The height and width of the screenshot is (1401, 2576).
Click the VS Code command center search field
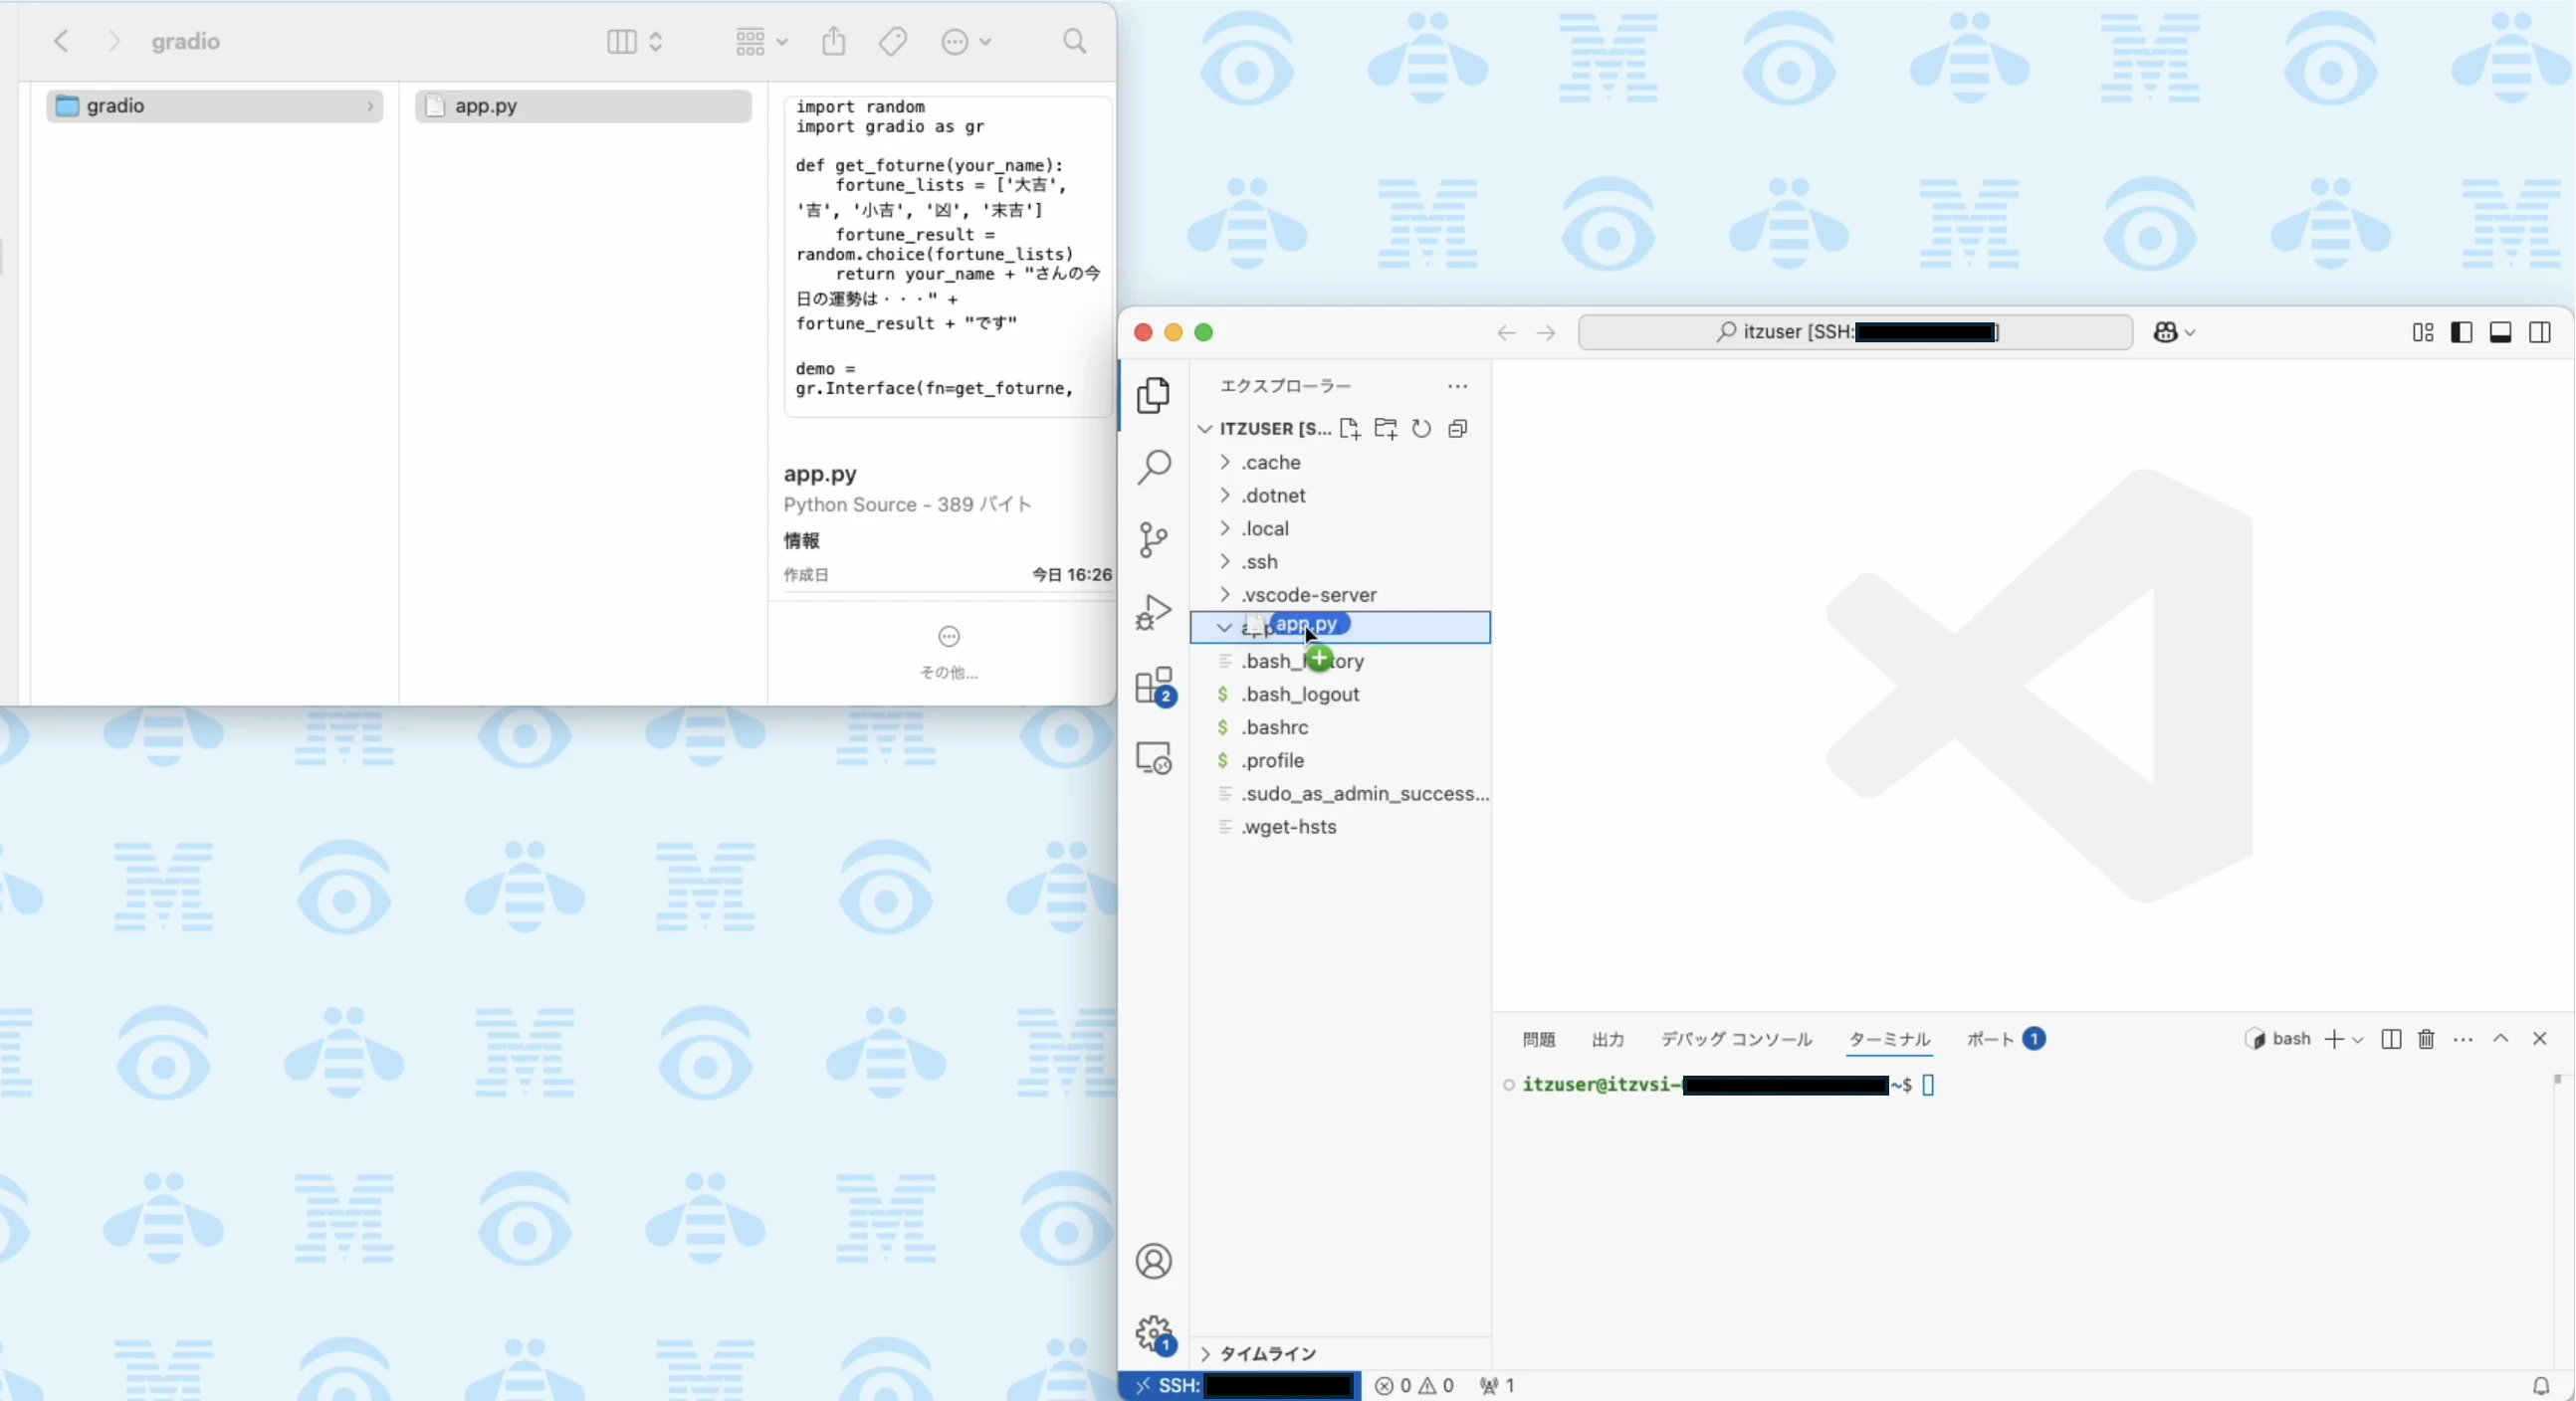[1855, 333]
